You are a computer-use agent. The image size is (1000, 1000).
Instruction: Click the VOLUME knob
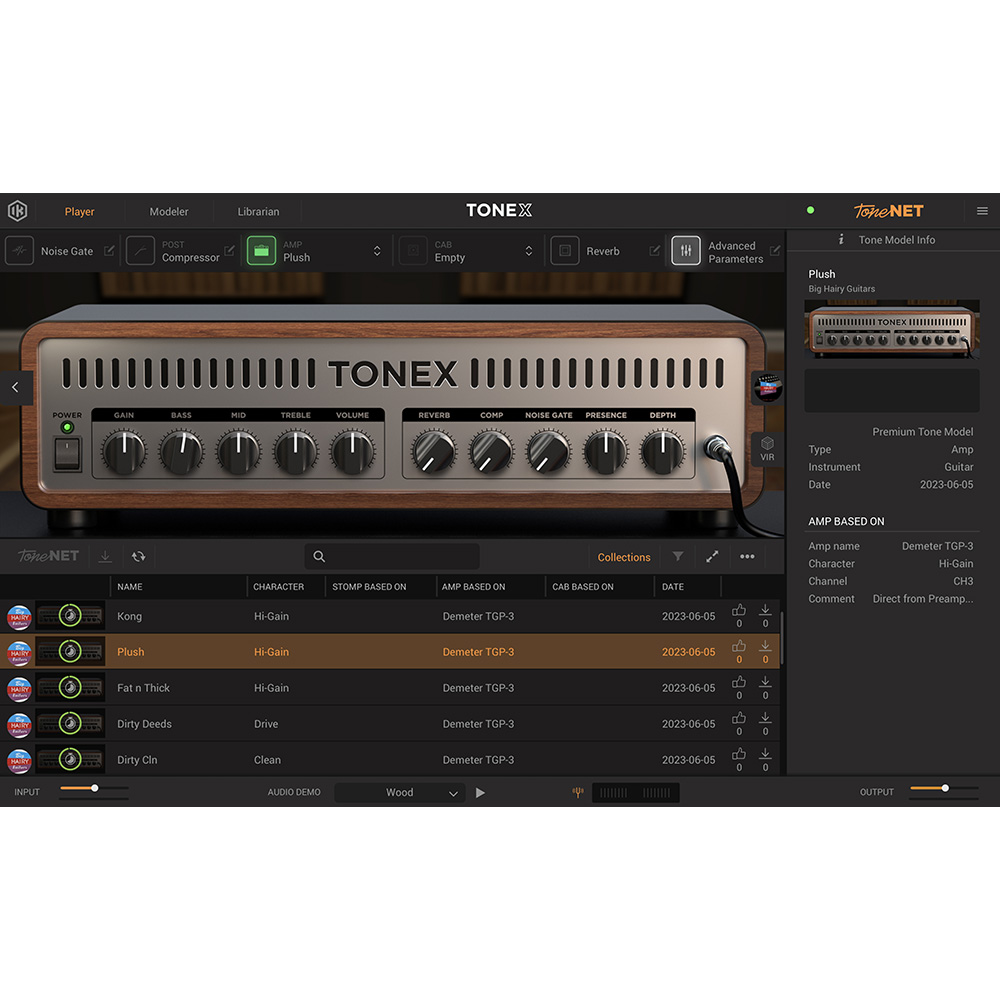(x=352, y=452)
